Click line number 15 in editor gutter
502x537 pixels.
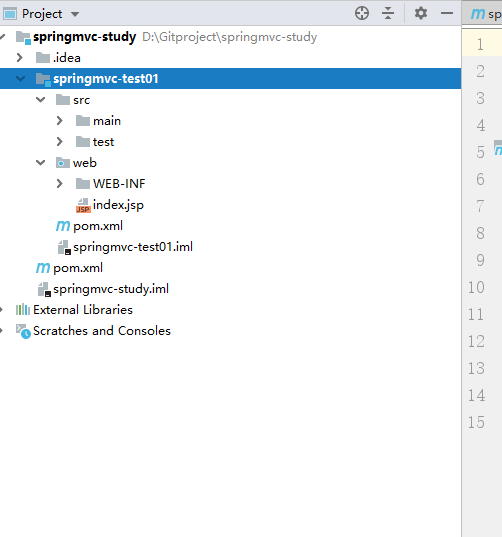(476, 422)
